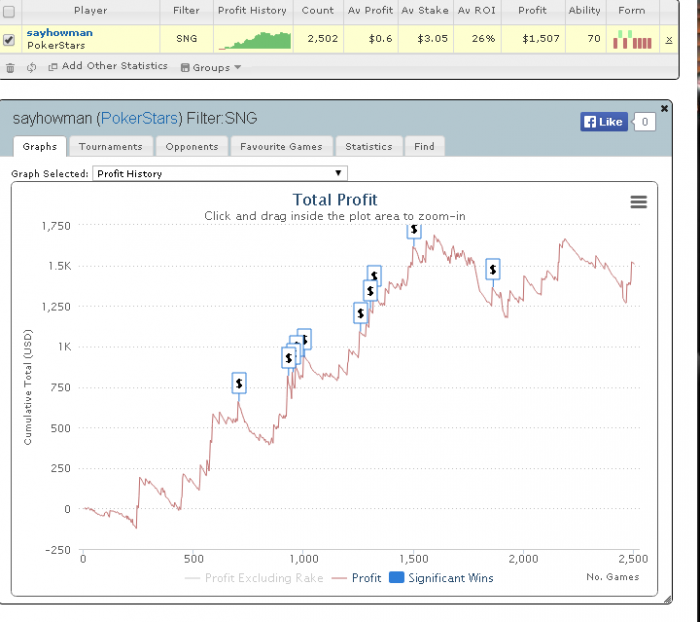
Task: Click the 26% Av ROI value
Action: click(x=483, y=39)
